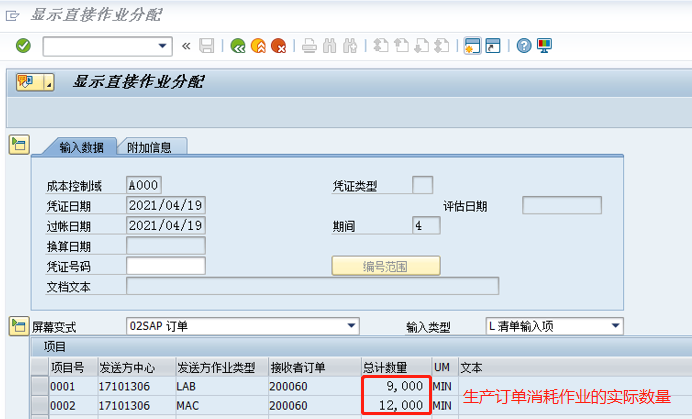Image resolution: width=692 pixels, height=419 pixels.
Task: Click the 凭证日期 date field
Action: pos(166,205)
